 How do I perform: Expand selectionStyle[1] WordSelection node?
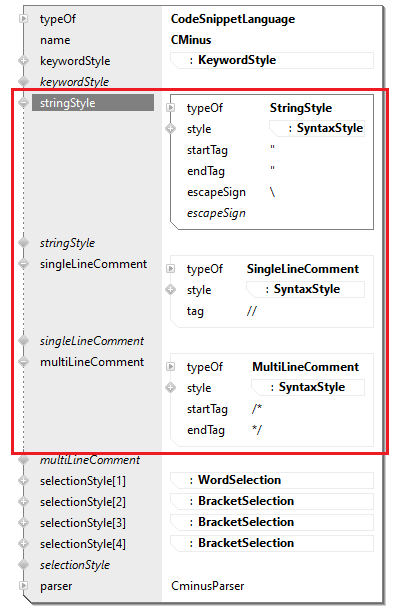pos(24,481)
